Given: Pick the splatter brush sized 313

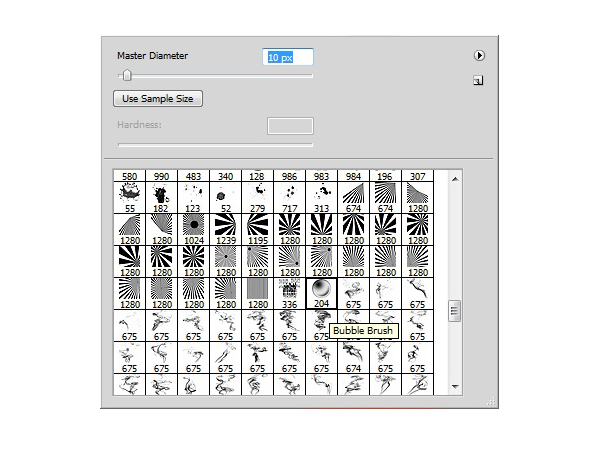Looking at the screenshot, I should [x=321, y=197].
